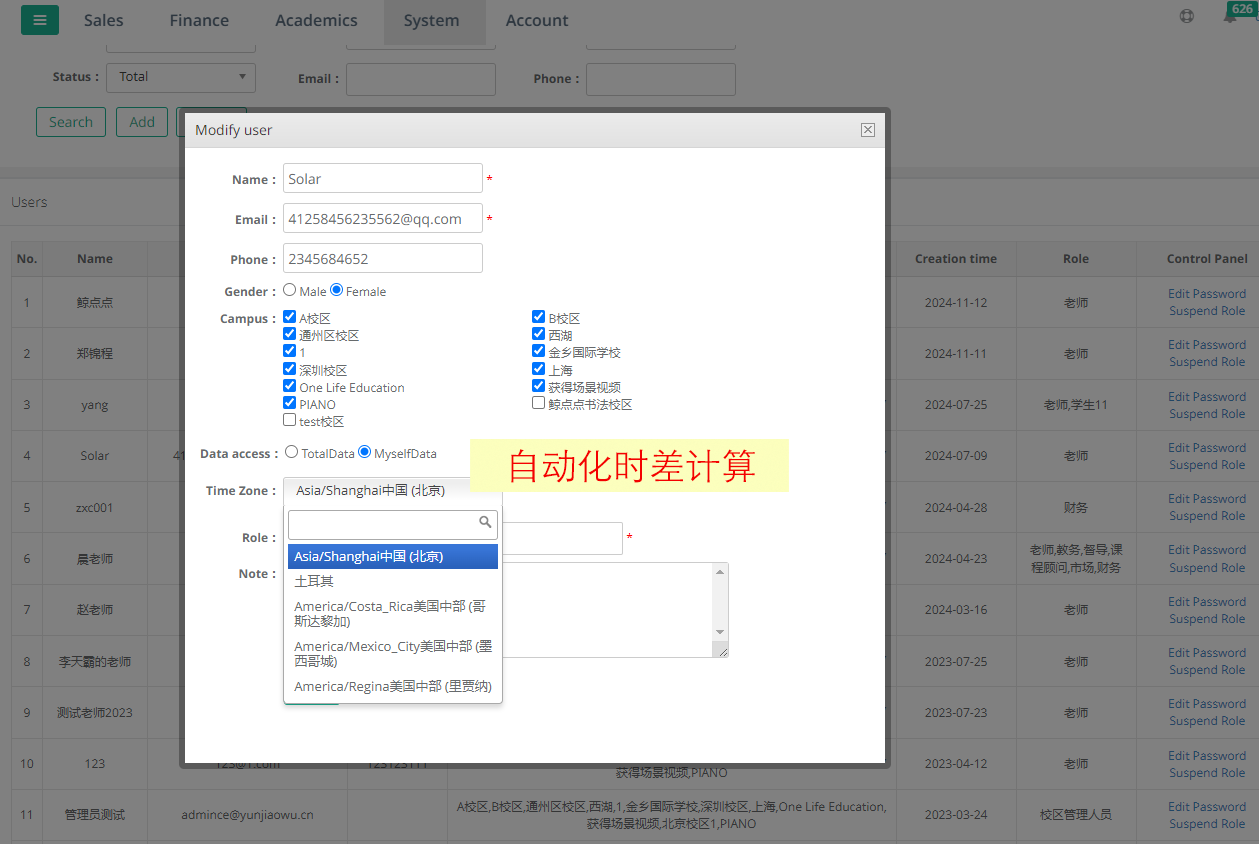Click the search magnifier in timezone dropdown

tap(486, 522)
